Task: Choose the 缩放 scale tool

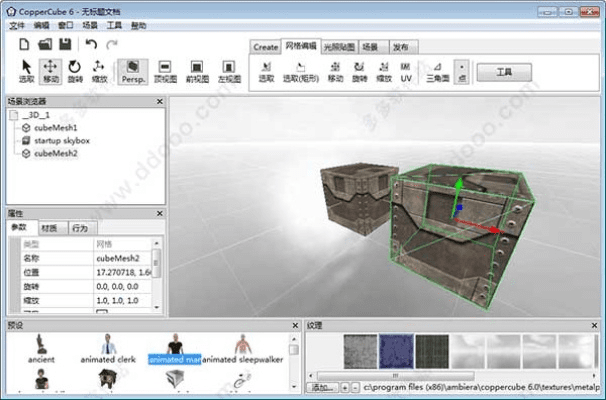Action: 99,70
